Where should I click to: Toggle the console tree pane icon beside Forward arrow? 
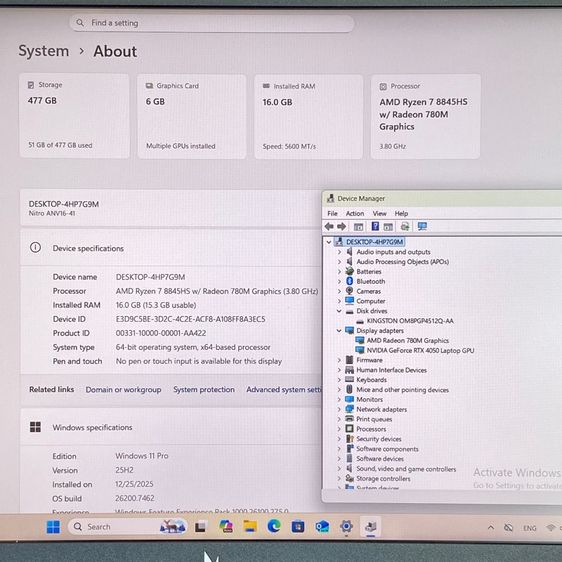tap(358, 227)
